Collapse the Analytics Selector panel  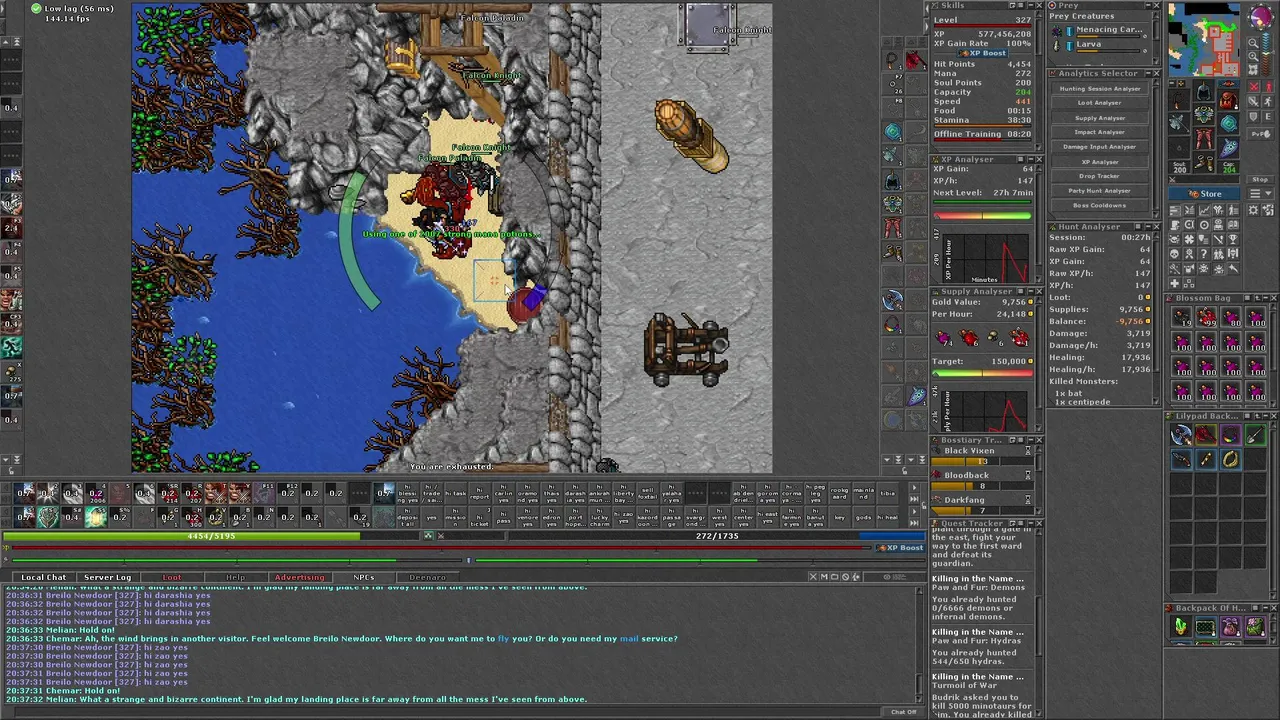[x=1148, y=73]
